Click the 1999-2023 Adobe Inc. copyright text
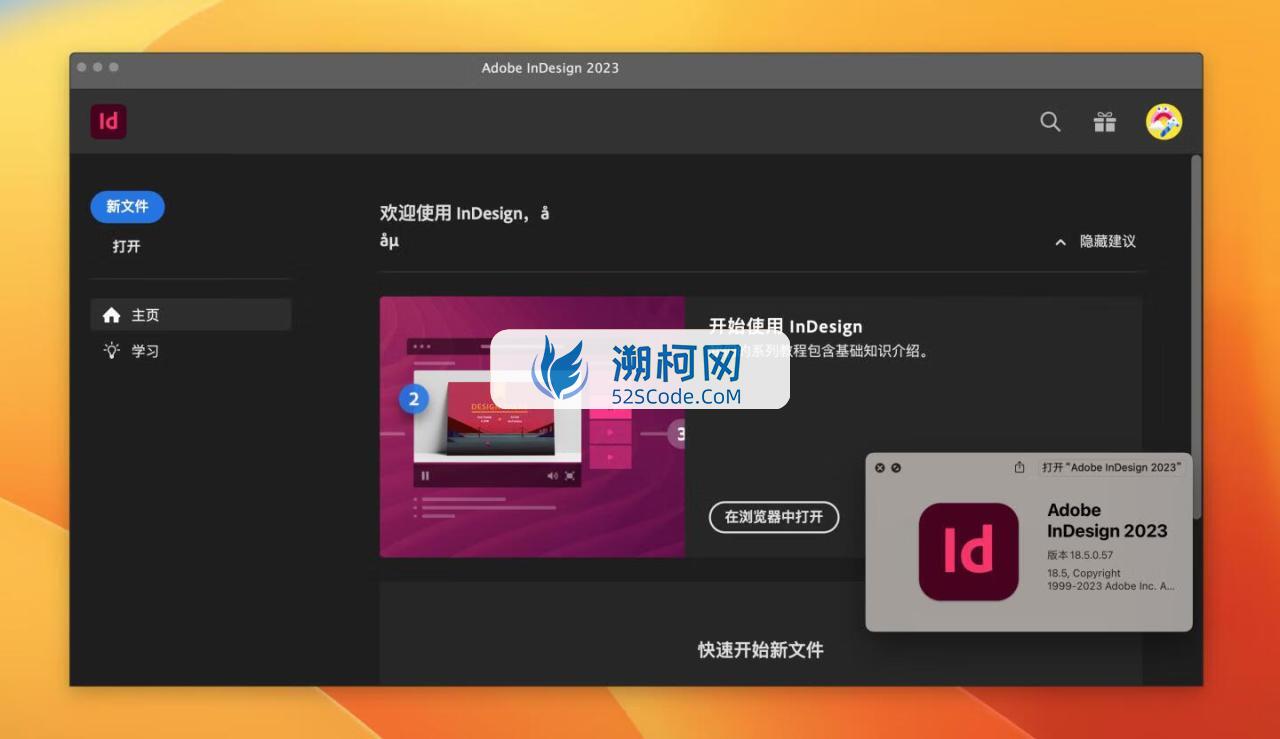 [x=1111, y=586]
